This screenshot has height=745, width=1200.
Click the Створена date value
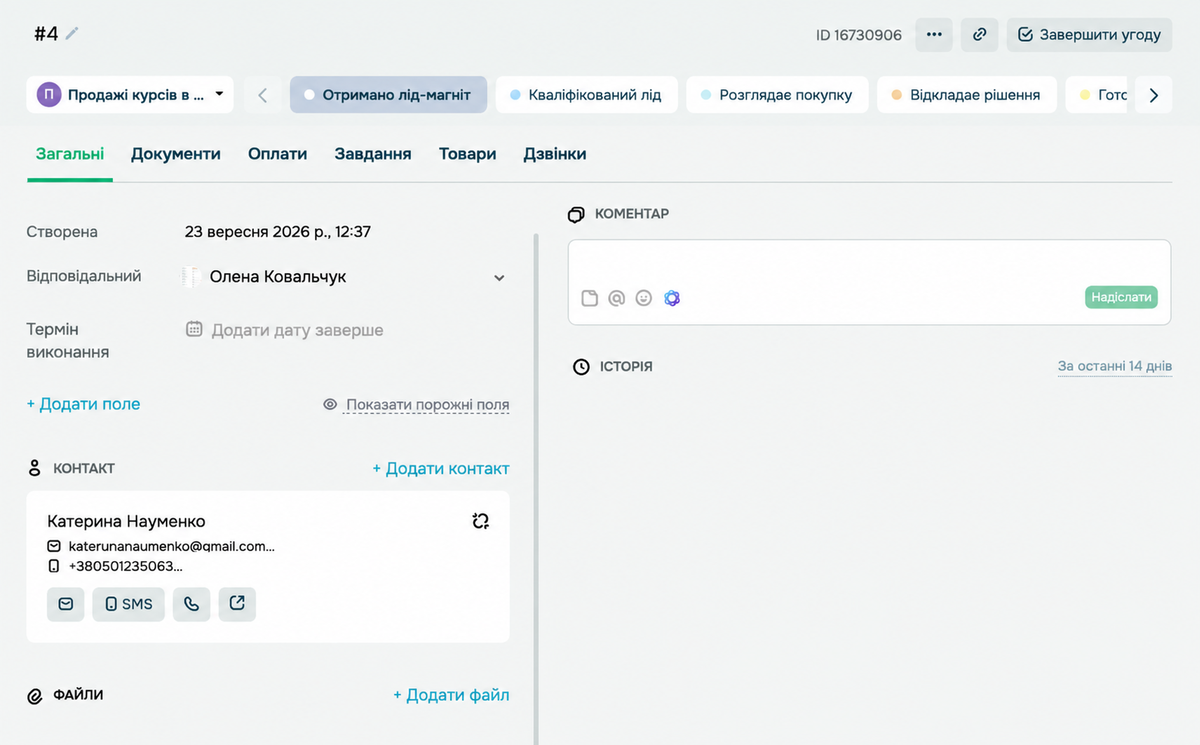pyautogui.click(x=278, y=232)
